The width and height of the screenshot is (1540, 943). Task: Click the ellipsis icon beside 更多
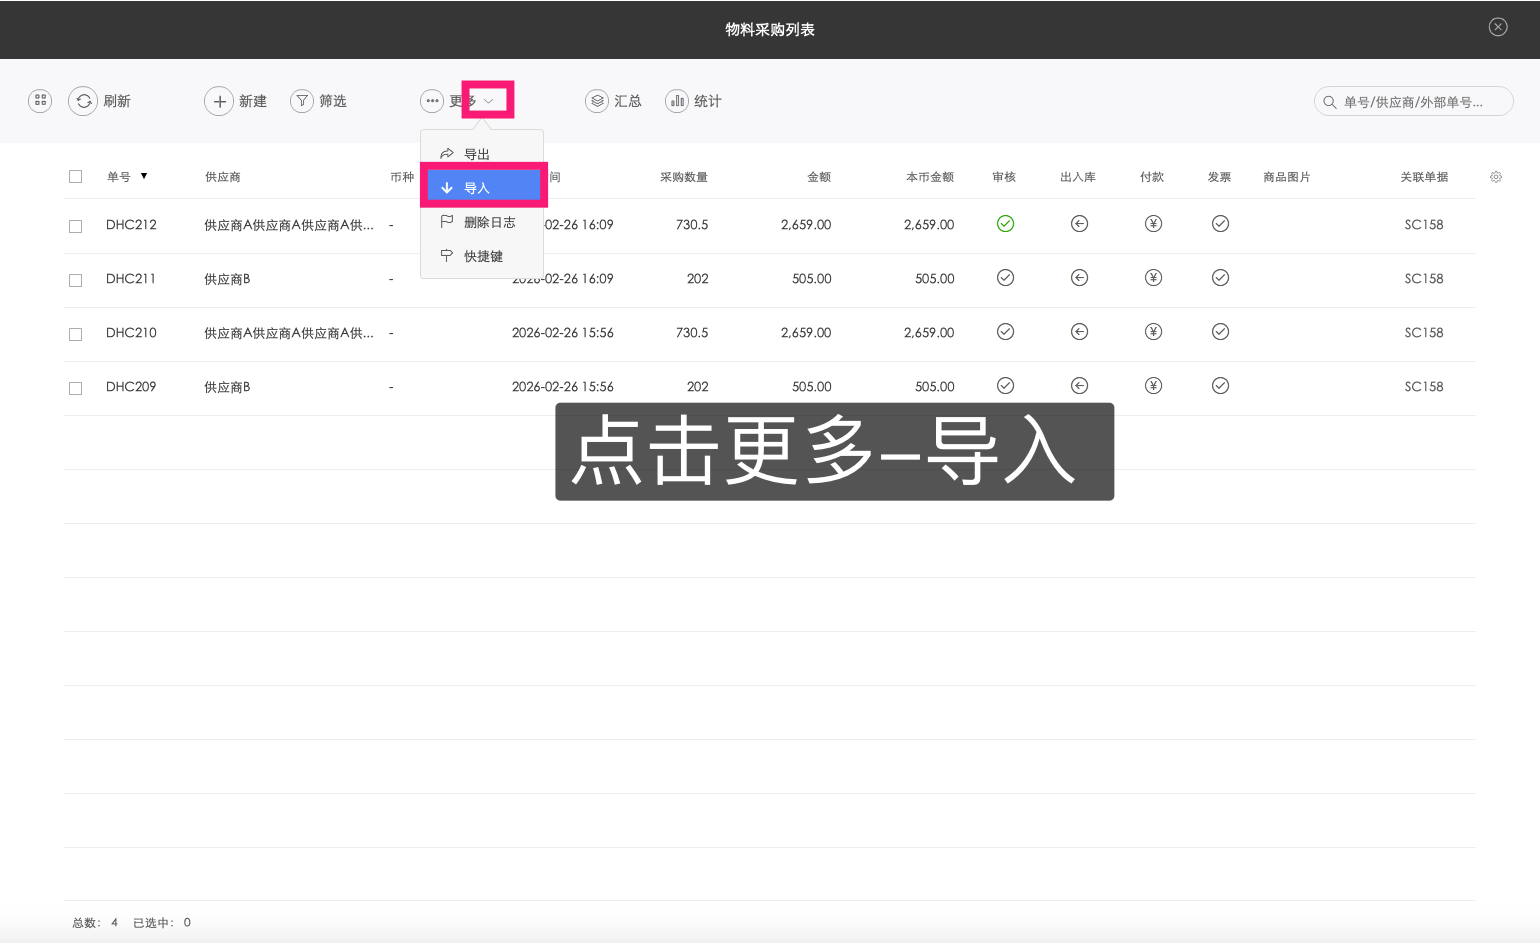[x=432, y=100]
